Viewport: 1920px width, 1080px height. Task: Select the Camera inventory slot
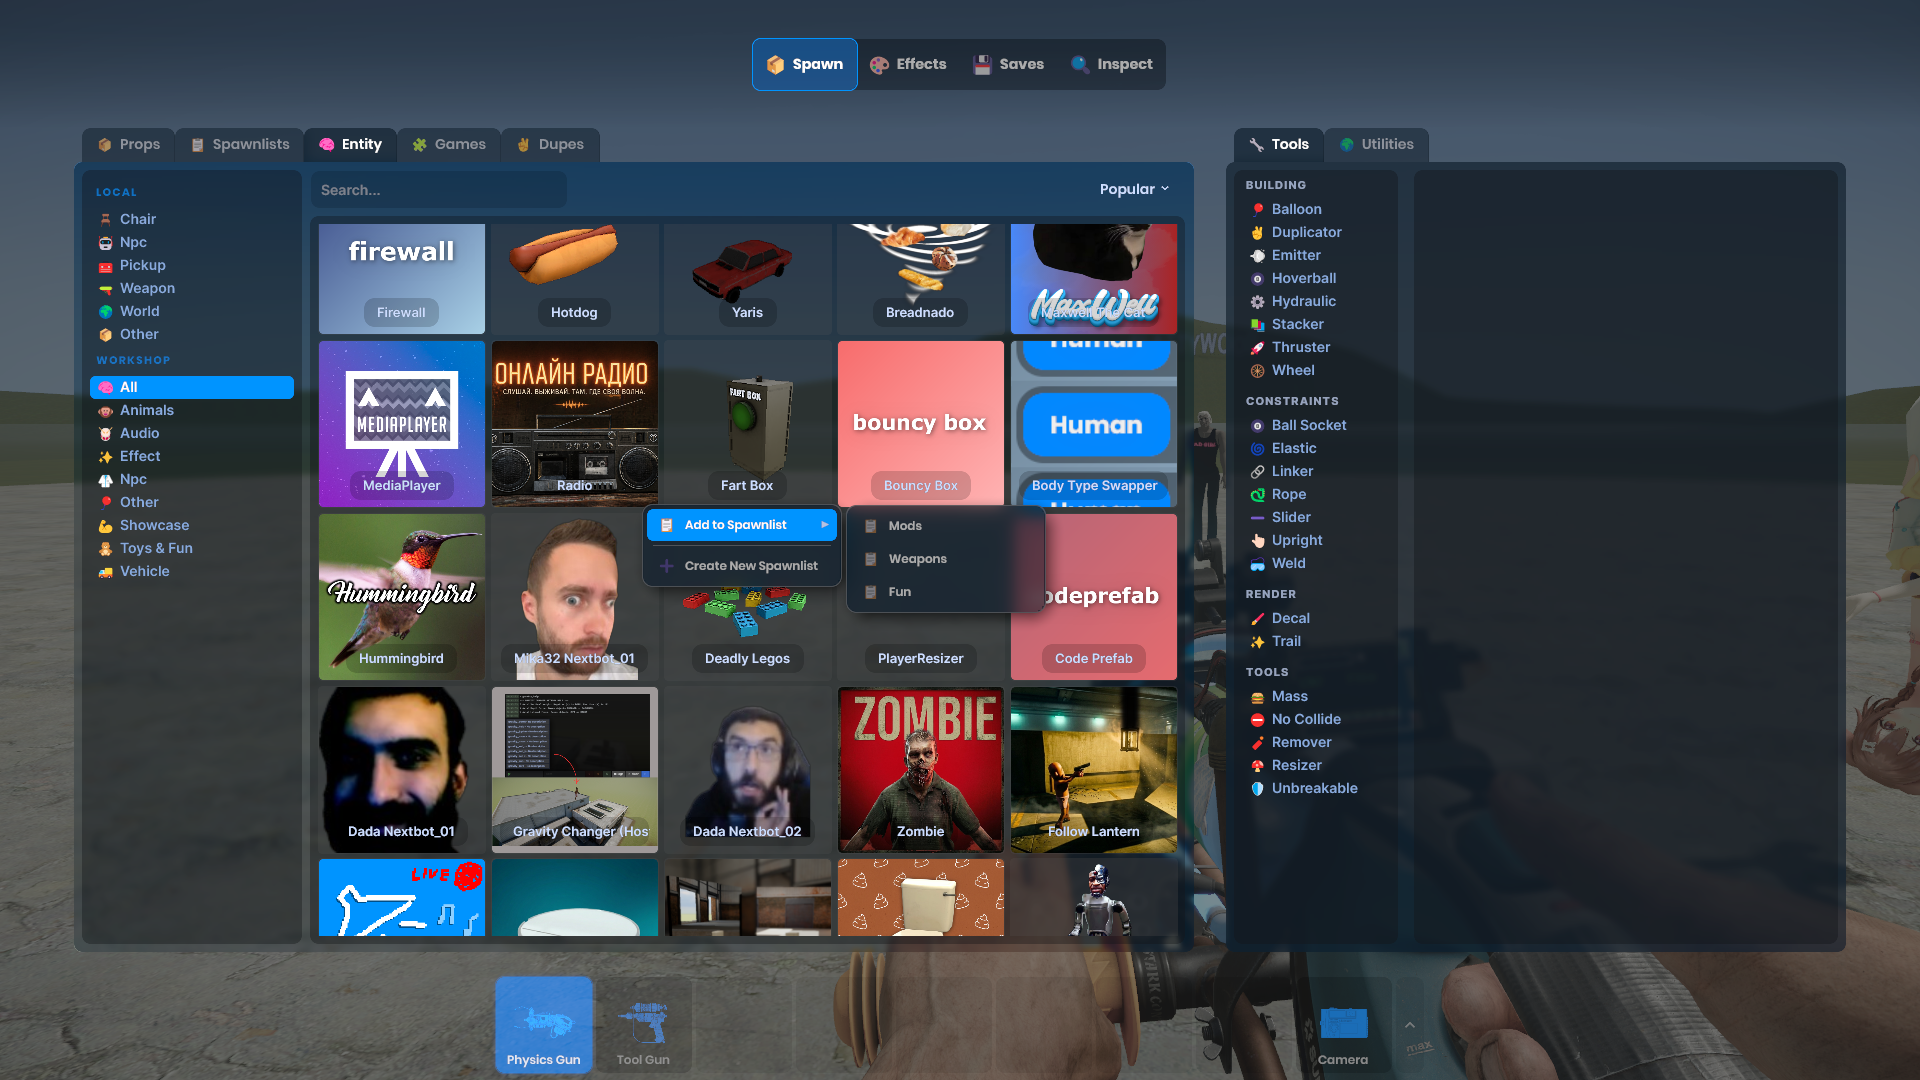tap(1342, 1025)
